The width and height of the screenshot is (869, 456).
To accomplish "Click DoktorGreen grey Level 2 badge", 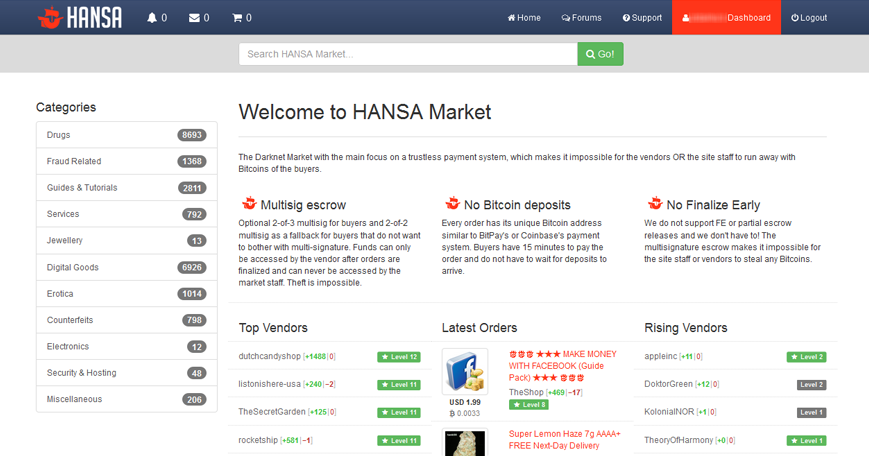I will (x=811, y=385).
